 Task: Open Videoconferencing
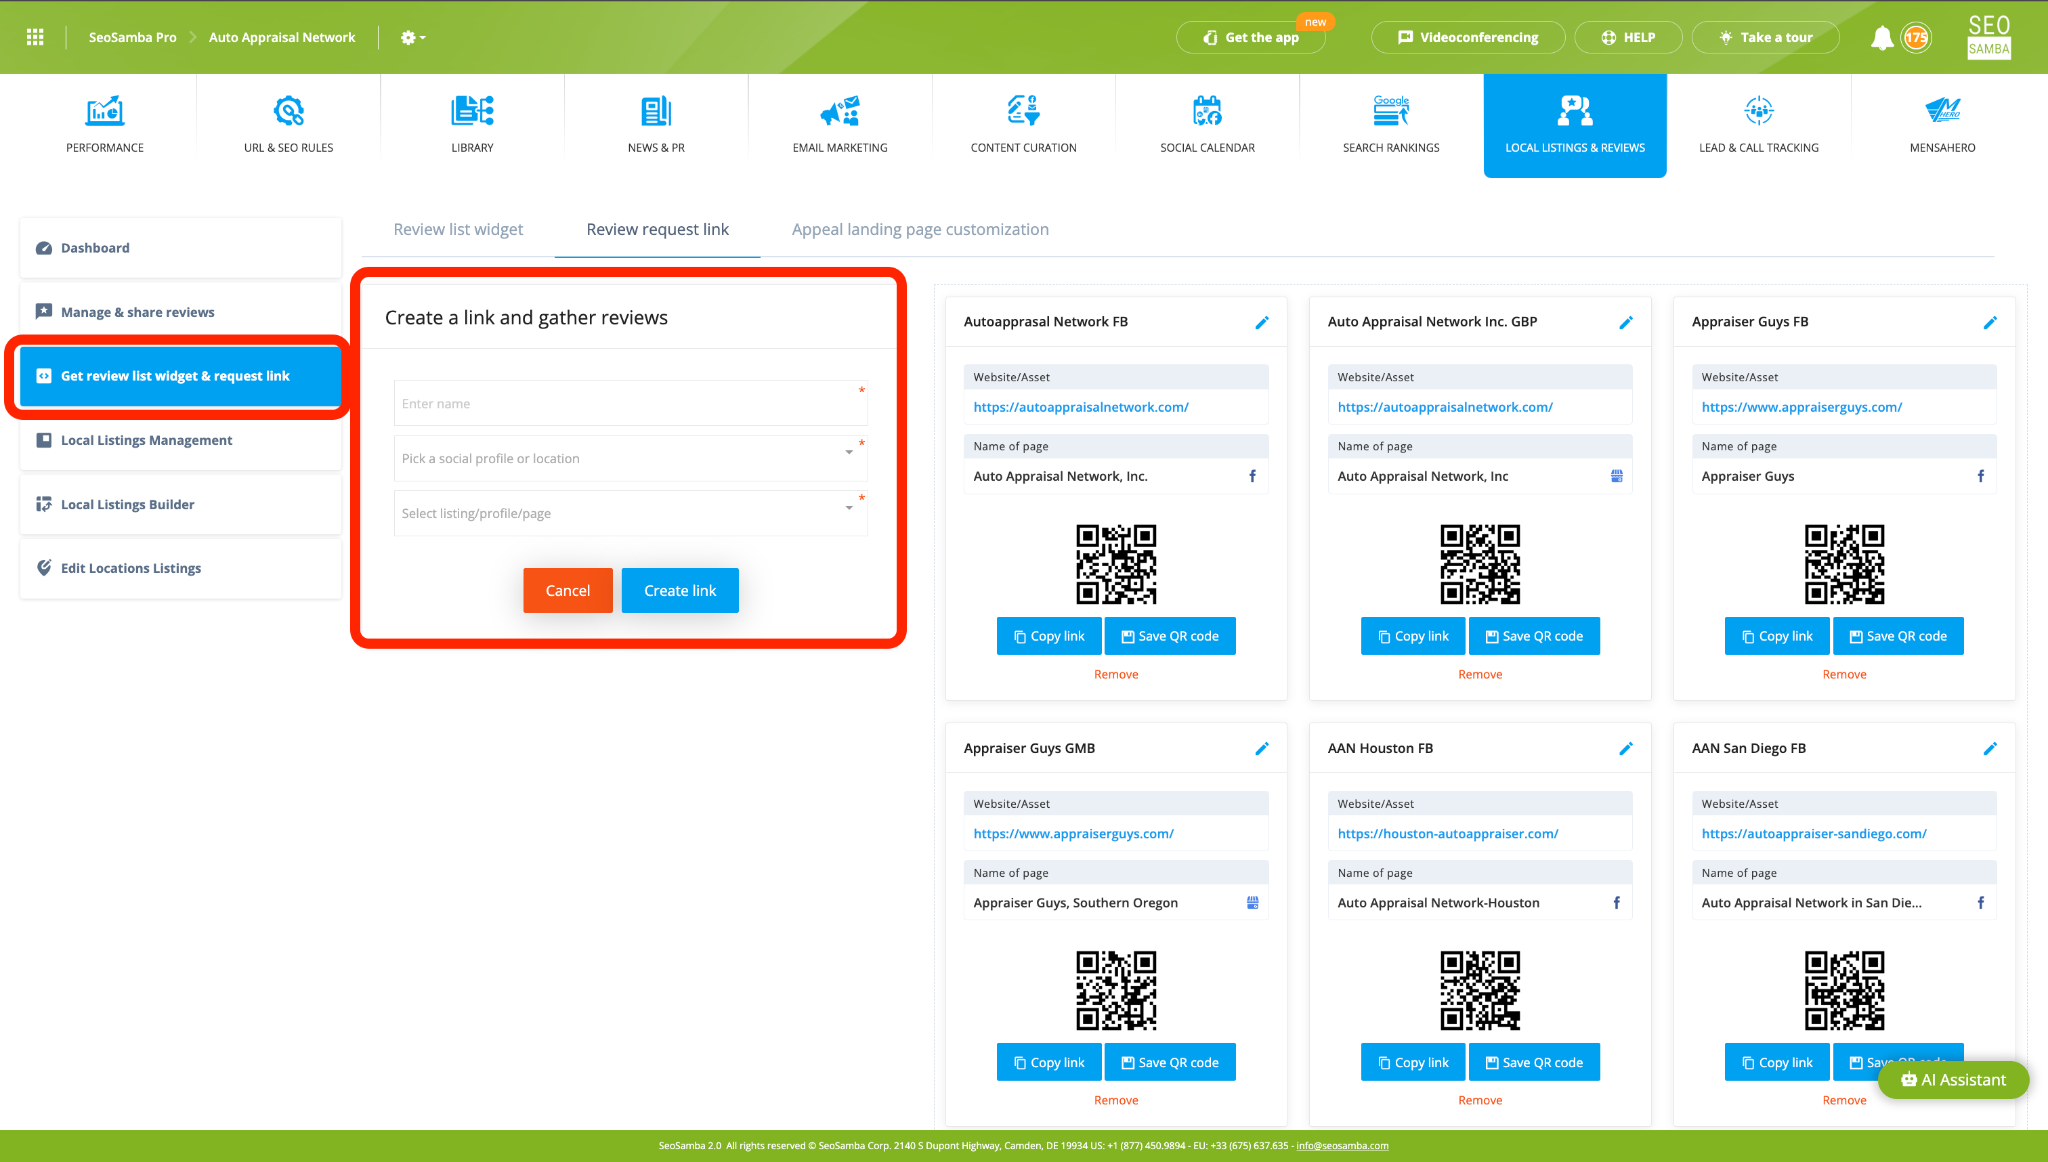[x=1468, y=37]
